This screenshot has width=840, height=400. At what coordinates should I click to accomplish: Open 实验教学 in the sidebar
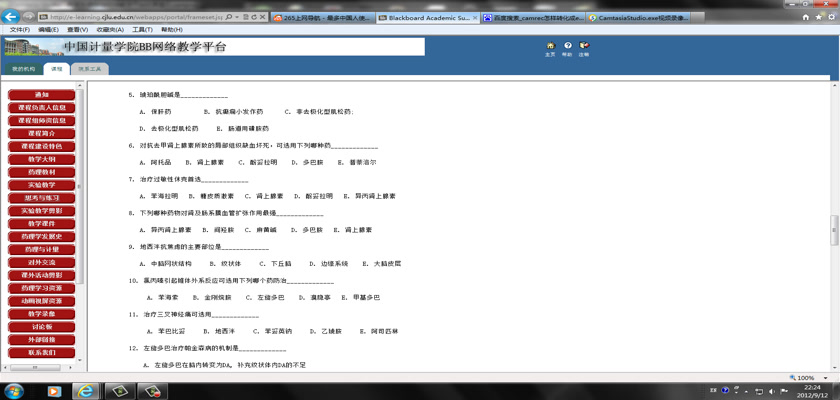pos(41,185)
